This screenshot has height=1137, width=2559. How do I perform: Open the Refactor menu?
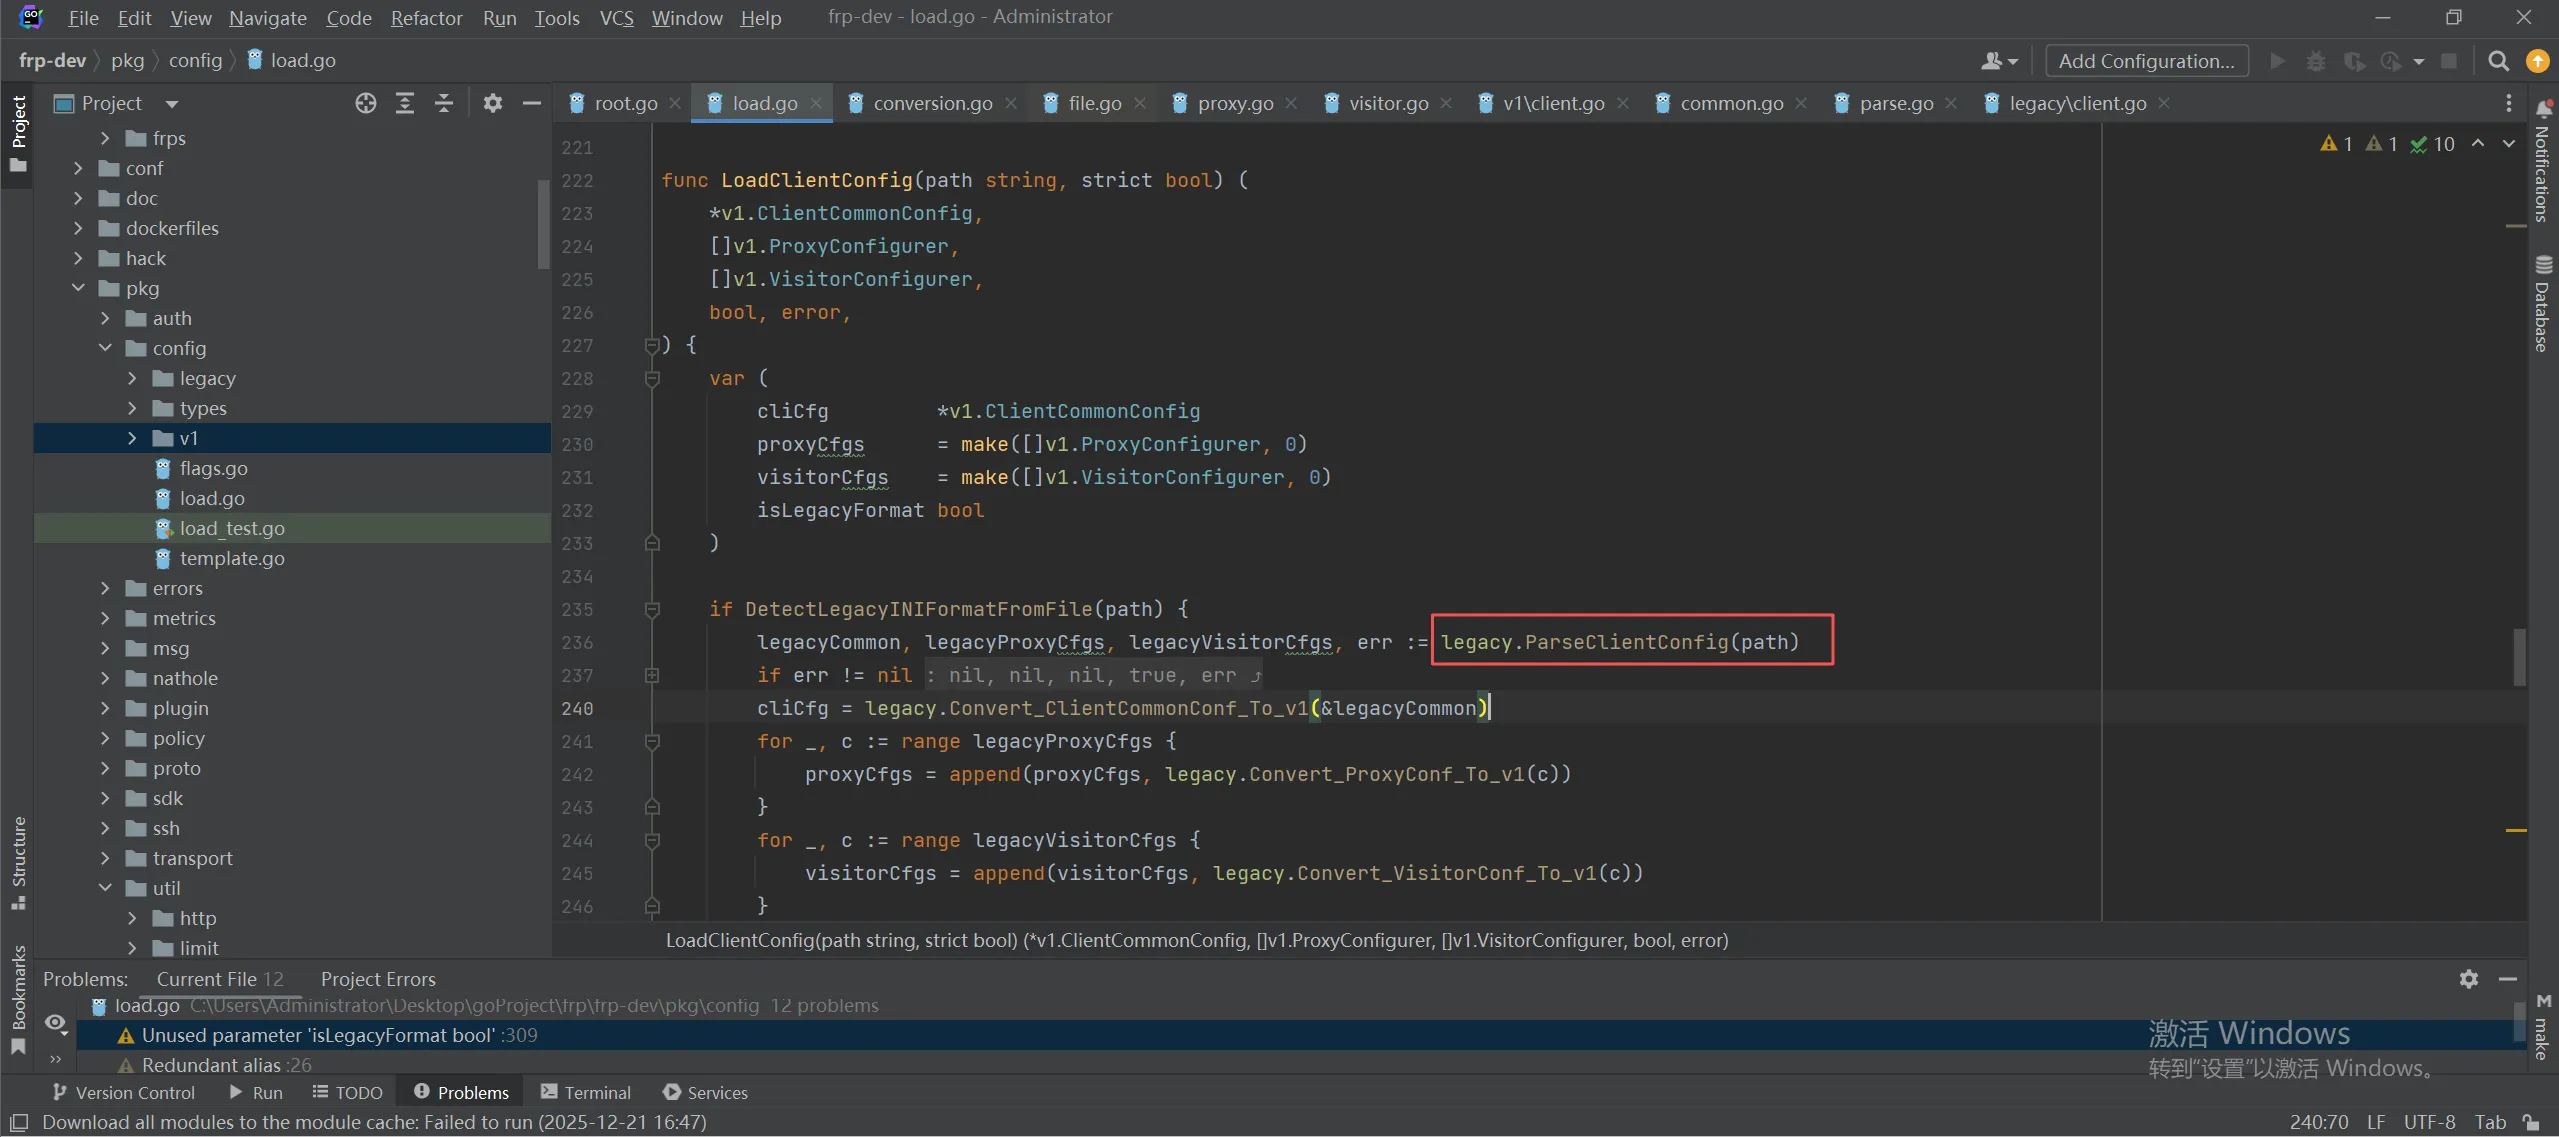click(426, 17)
